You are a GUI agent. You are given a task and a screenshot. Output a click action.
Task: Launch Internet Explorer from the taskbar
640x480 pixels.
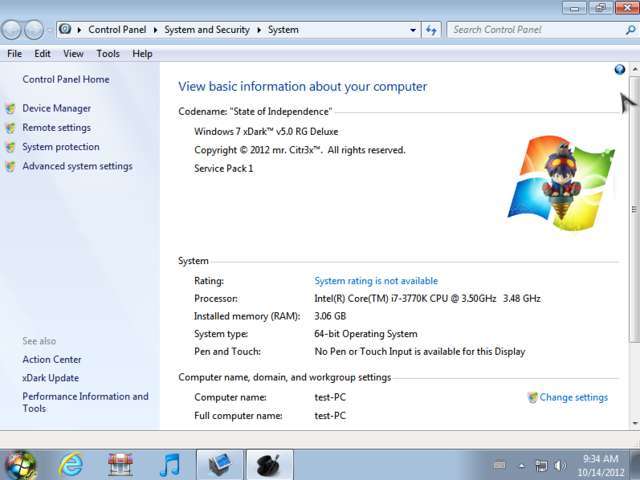[x=71, y=465]
